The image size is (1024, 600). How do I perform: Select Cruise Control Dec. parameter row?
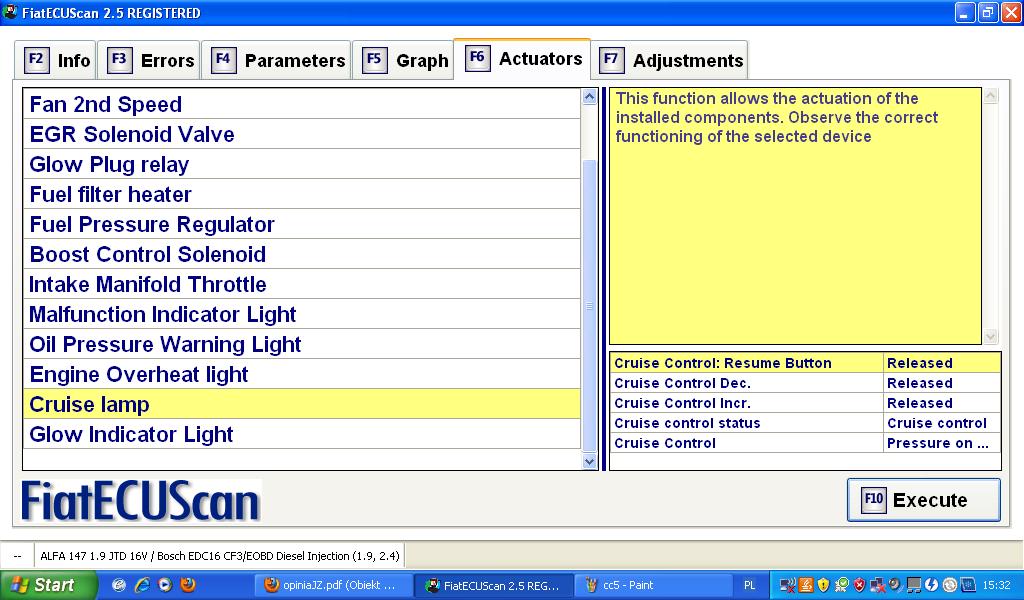pos(805,383)
